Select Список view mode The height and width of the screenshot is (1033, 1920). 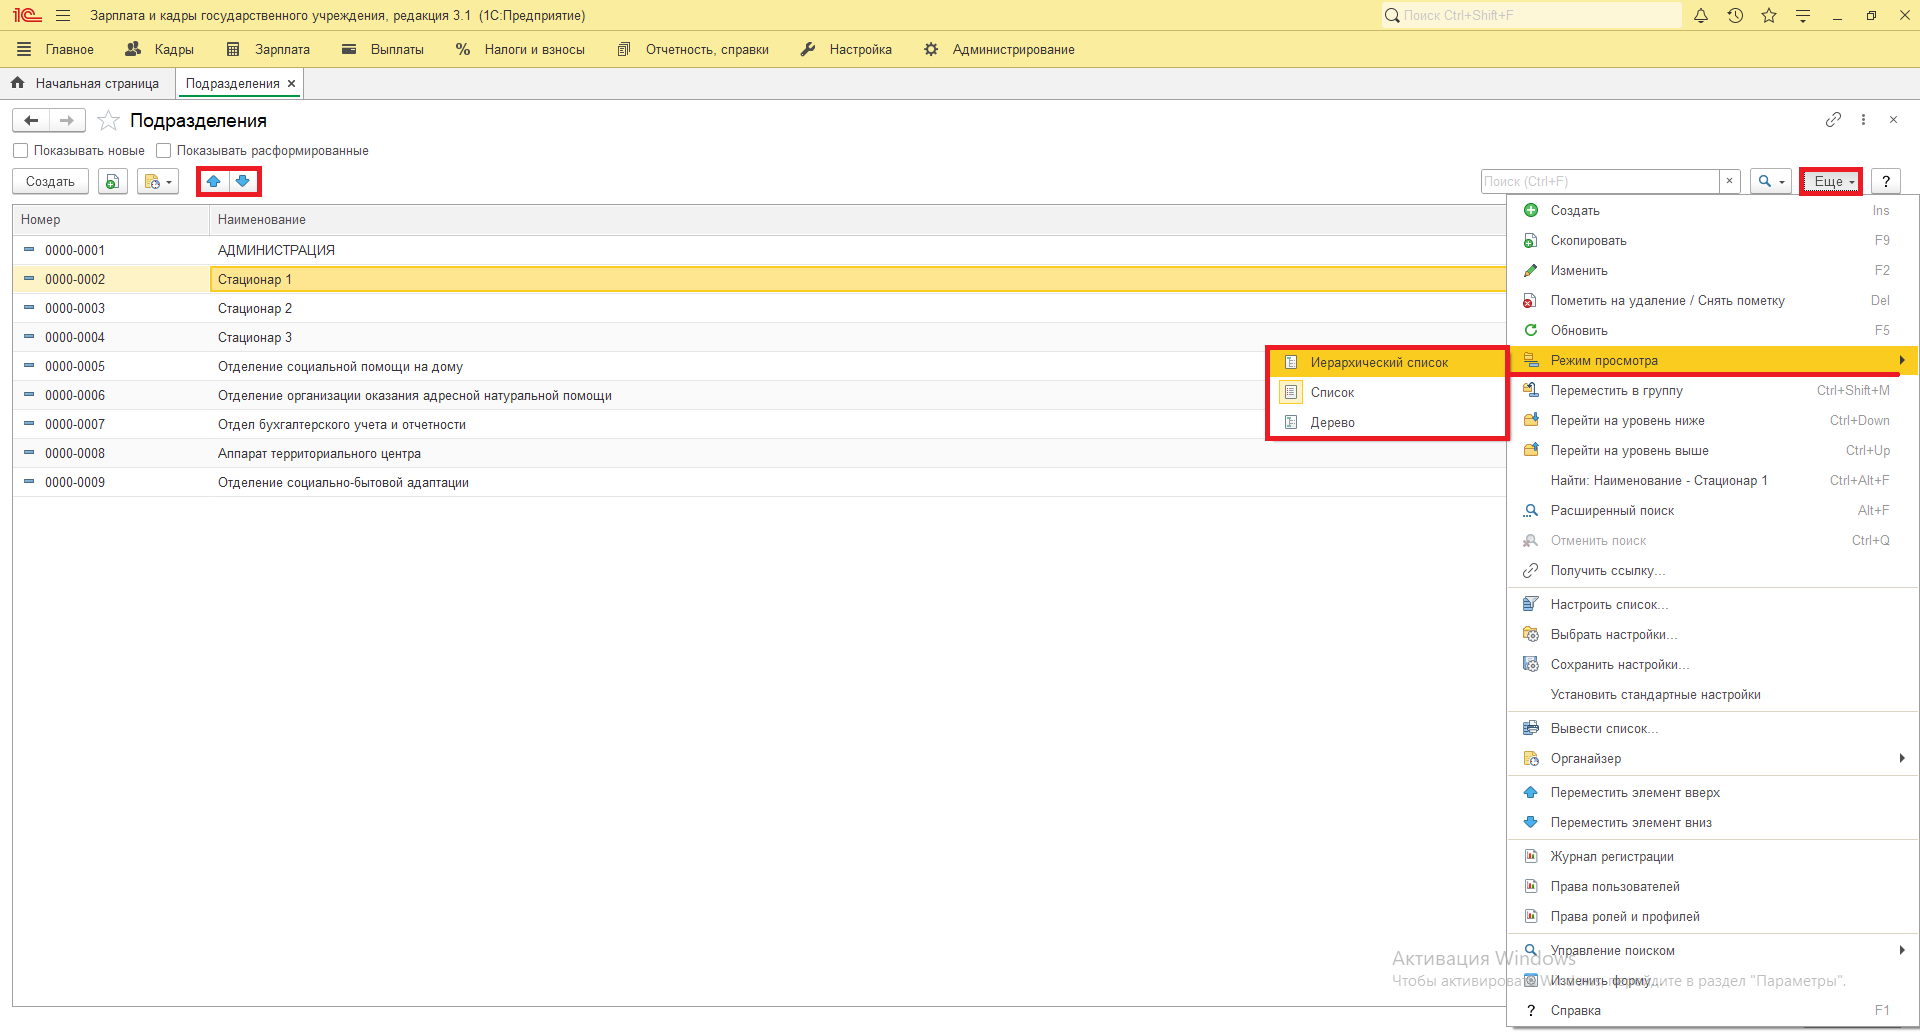tap(1388, 393)
